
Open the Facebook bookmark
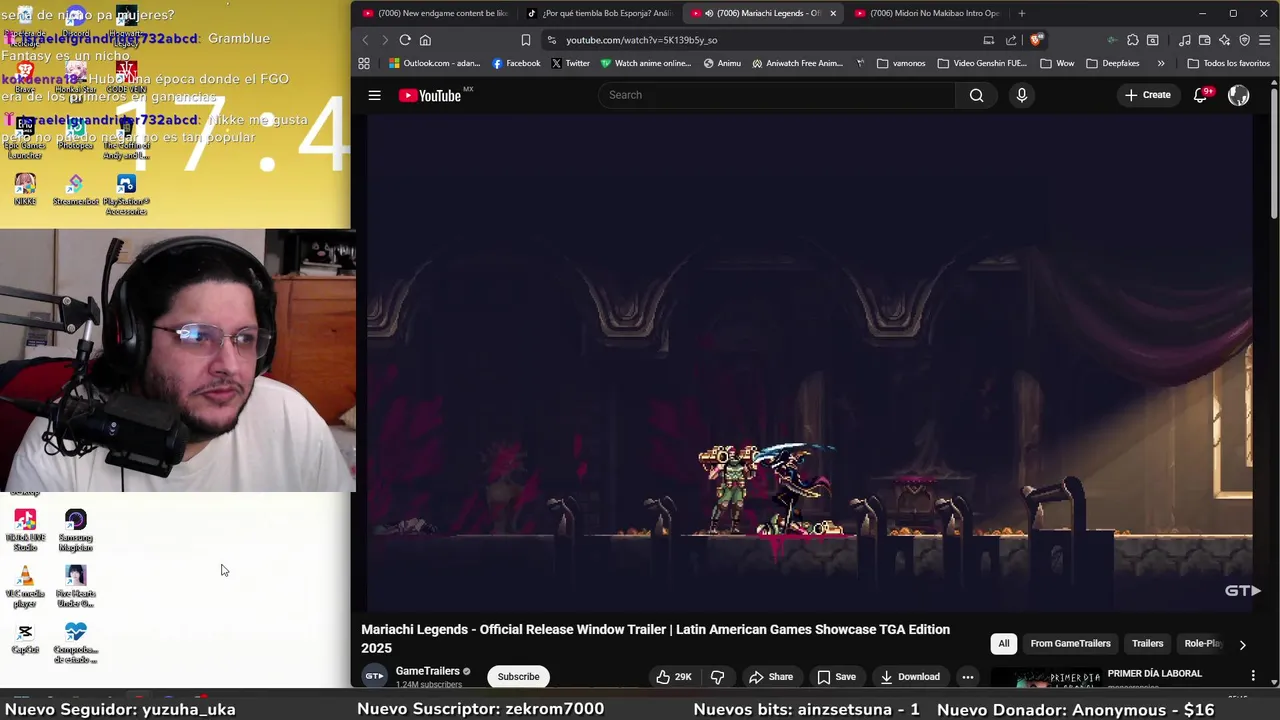[x=516, y=63]
